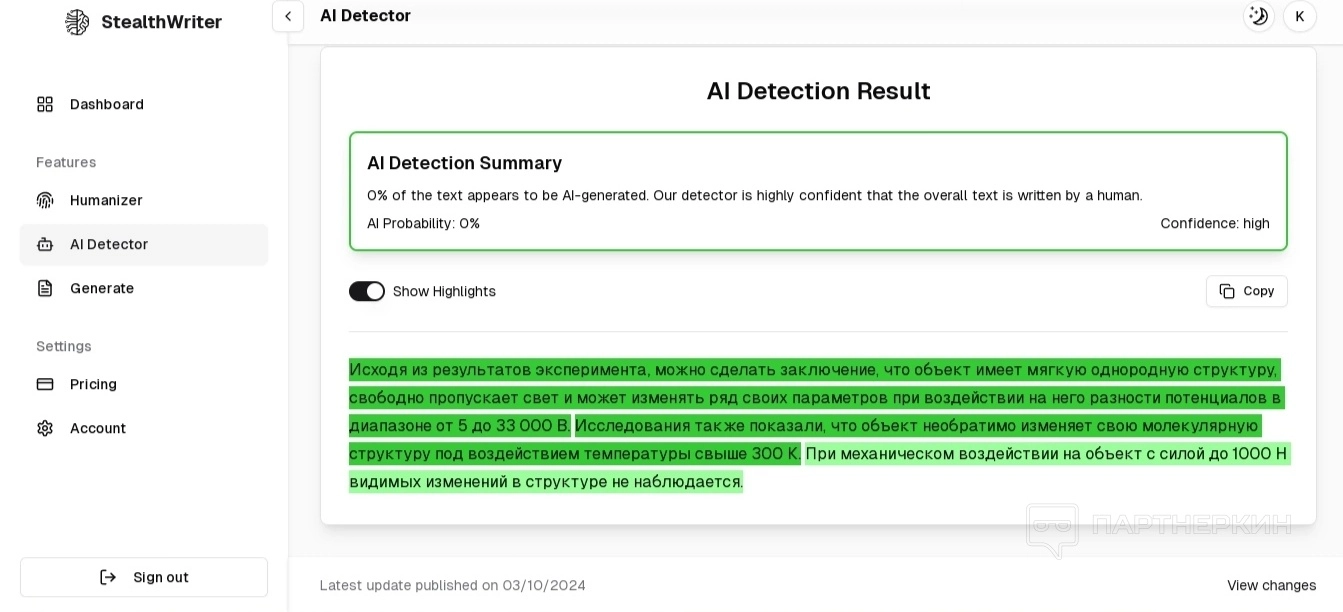Collapse sidebar with the chevron button
Viewport: 1343px width, 612px height.
coord(288,16)
